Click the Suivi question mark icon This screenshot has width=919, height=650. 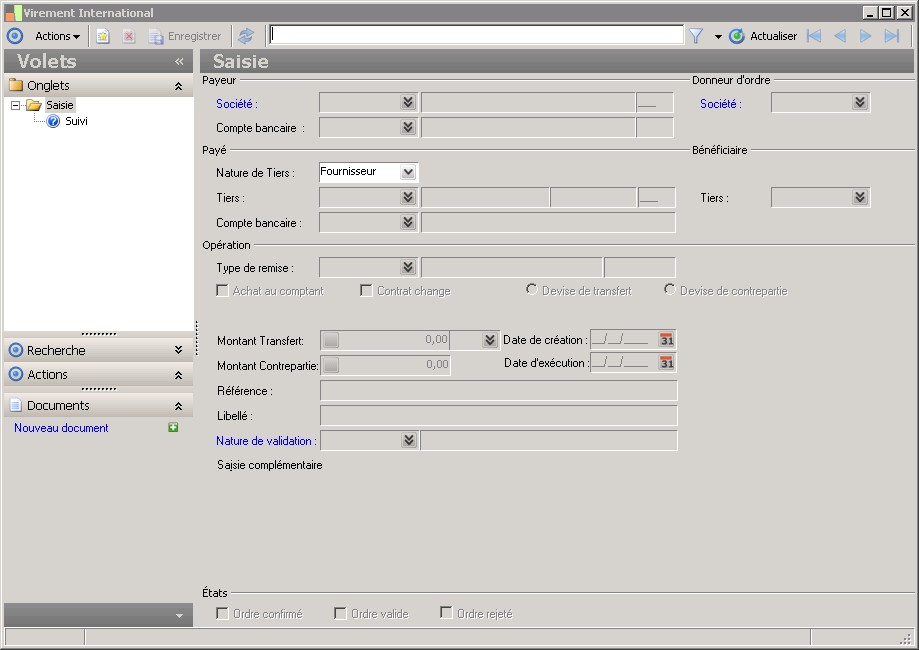point(53,121)
